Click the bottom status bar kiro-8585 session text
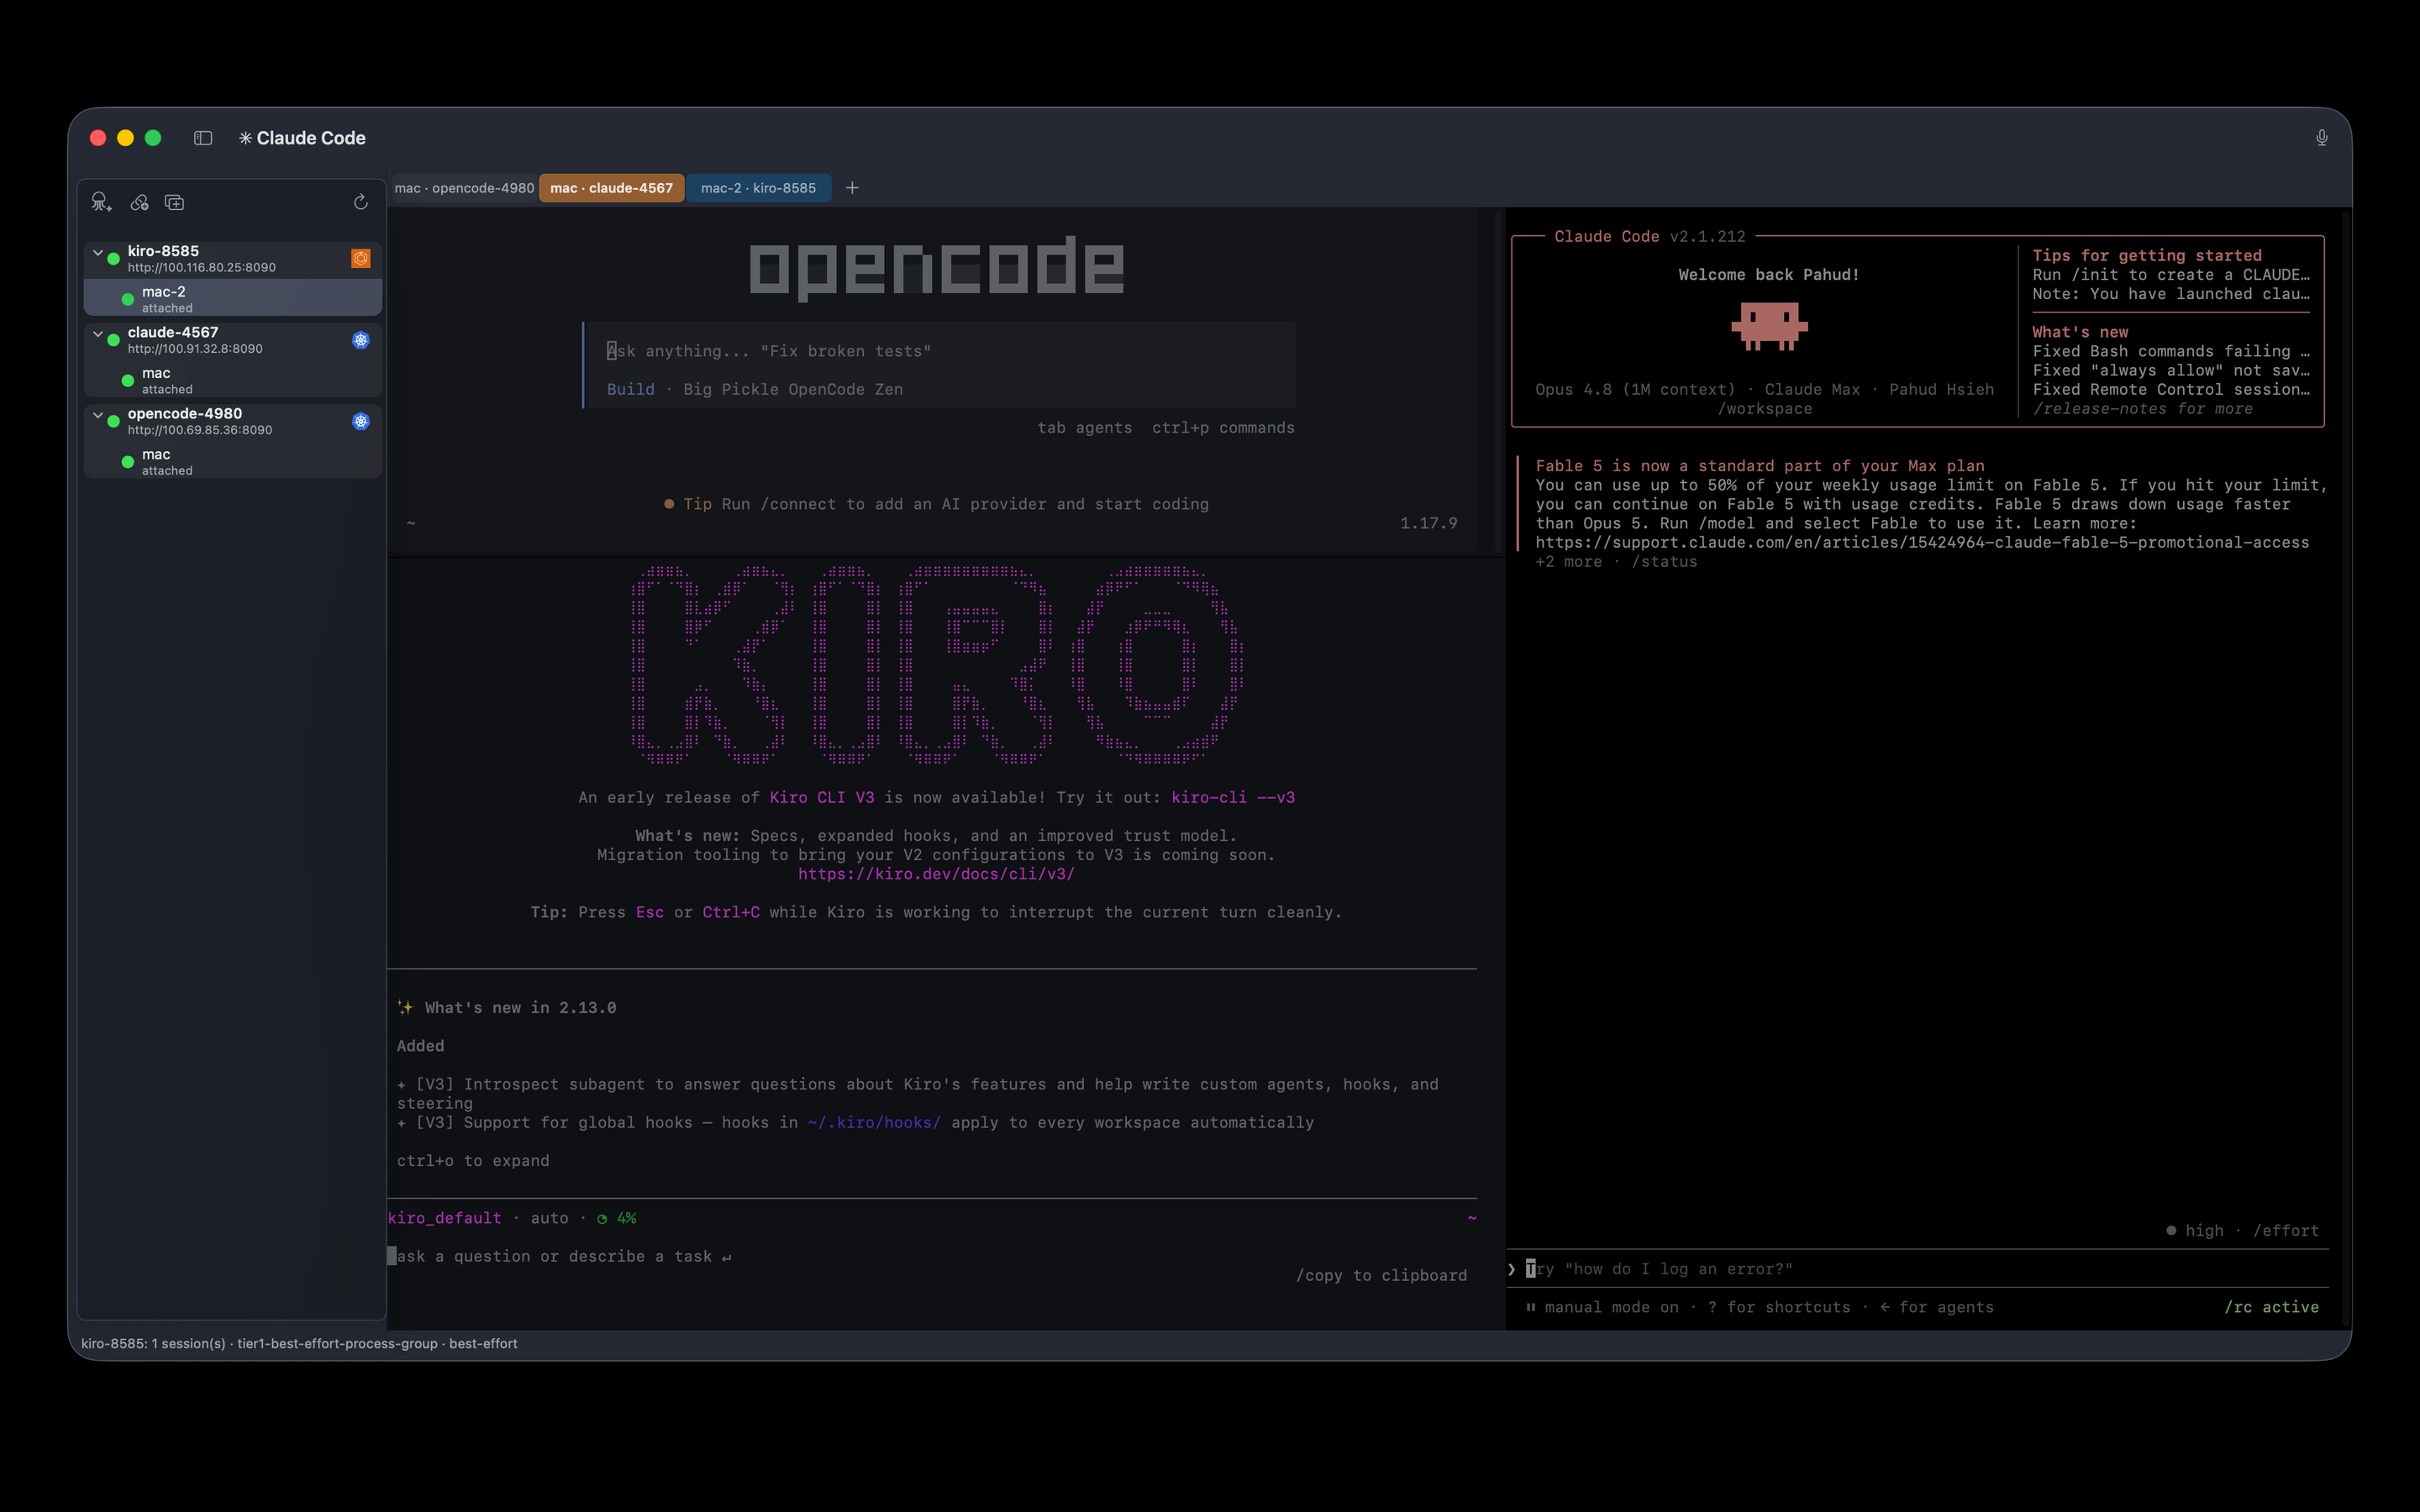The image size is (2420, 1512). click(x=299, y=1343)
